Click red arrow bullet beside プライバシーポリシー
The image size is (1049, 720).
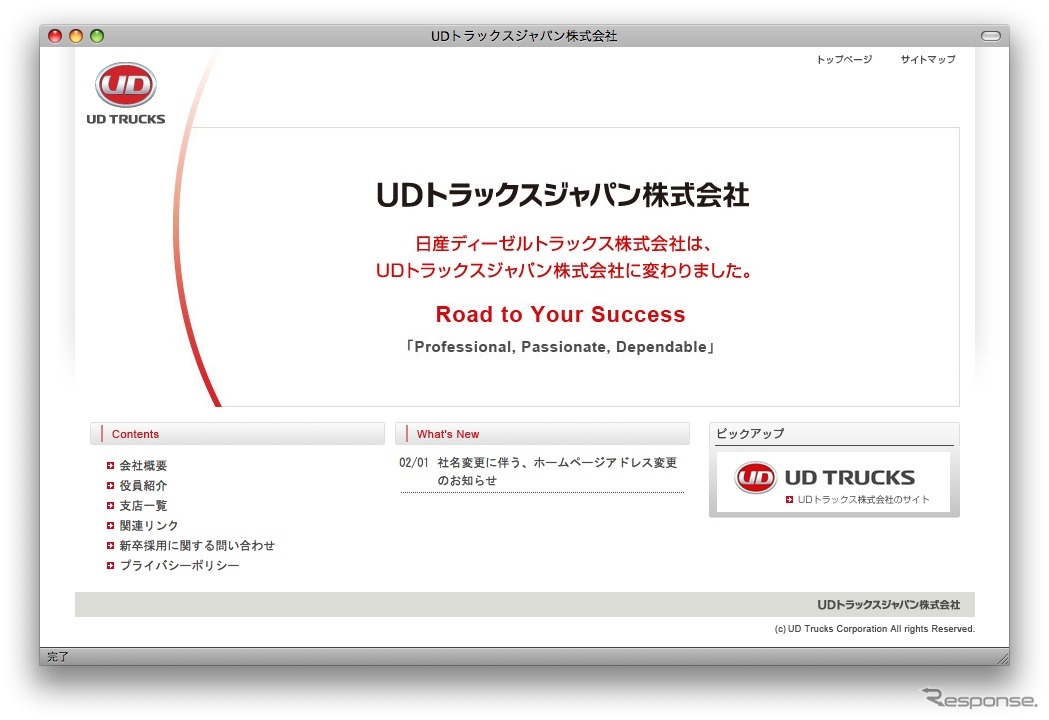tap(110, 565)
